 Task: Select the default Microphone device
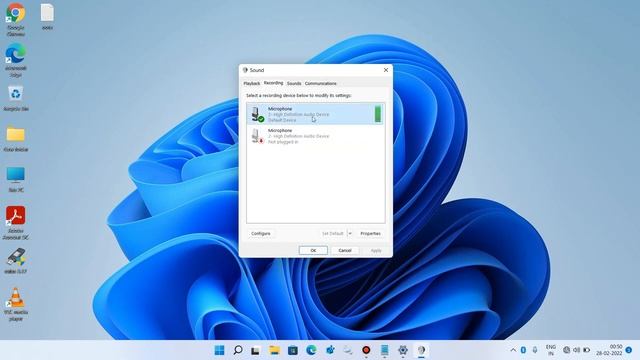pos(315,114)
